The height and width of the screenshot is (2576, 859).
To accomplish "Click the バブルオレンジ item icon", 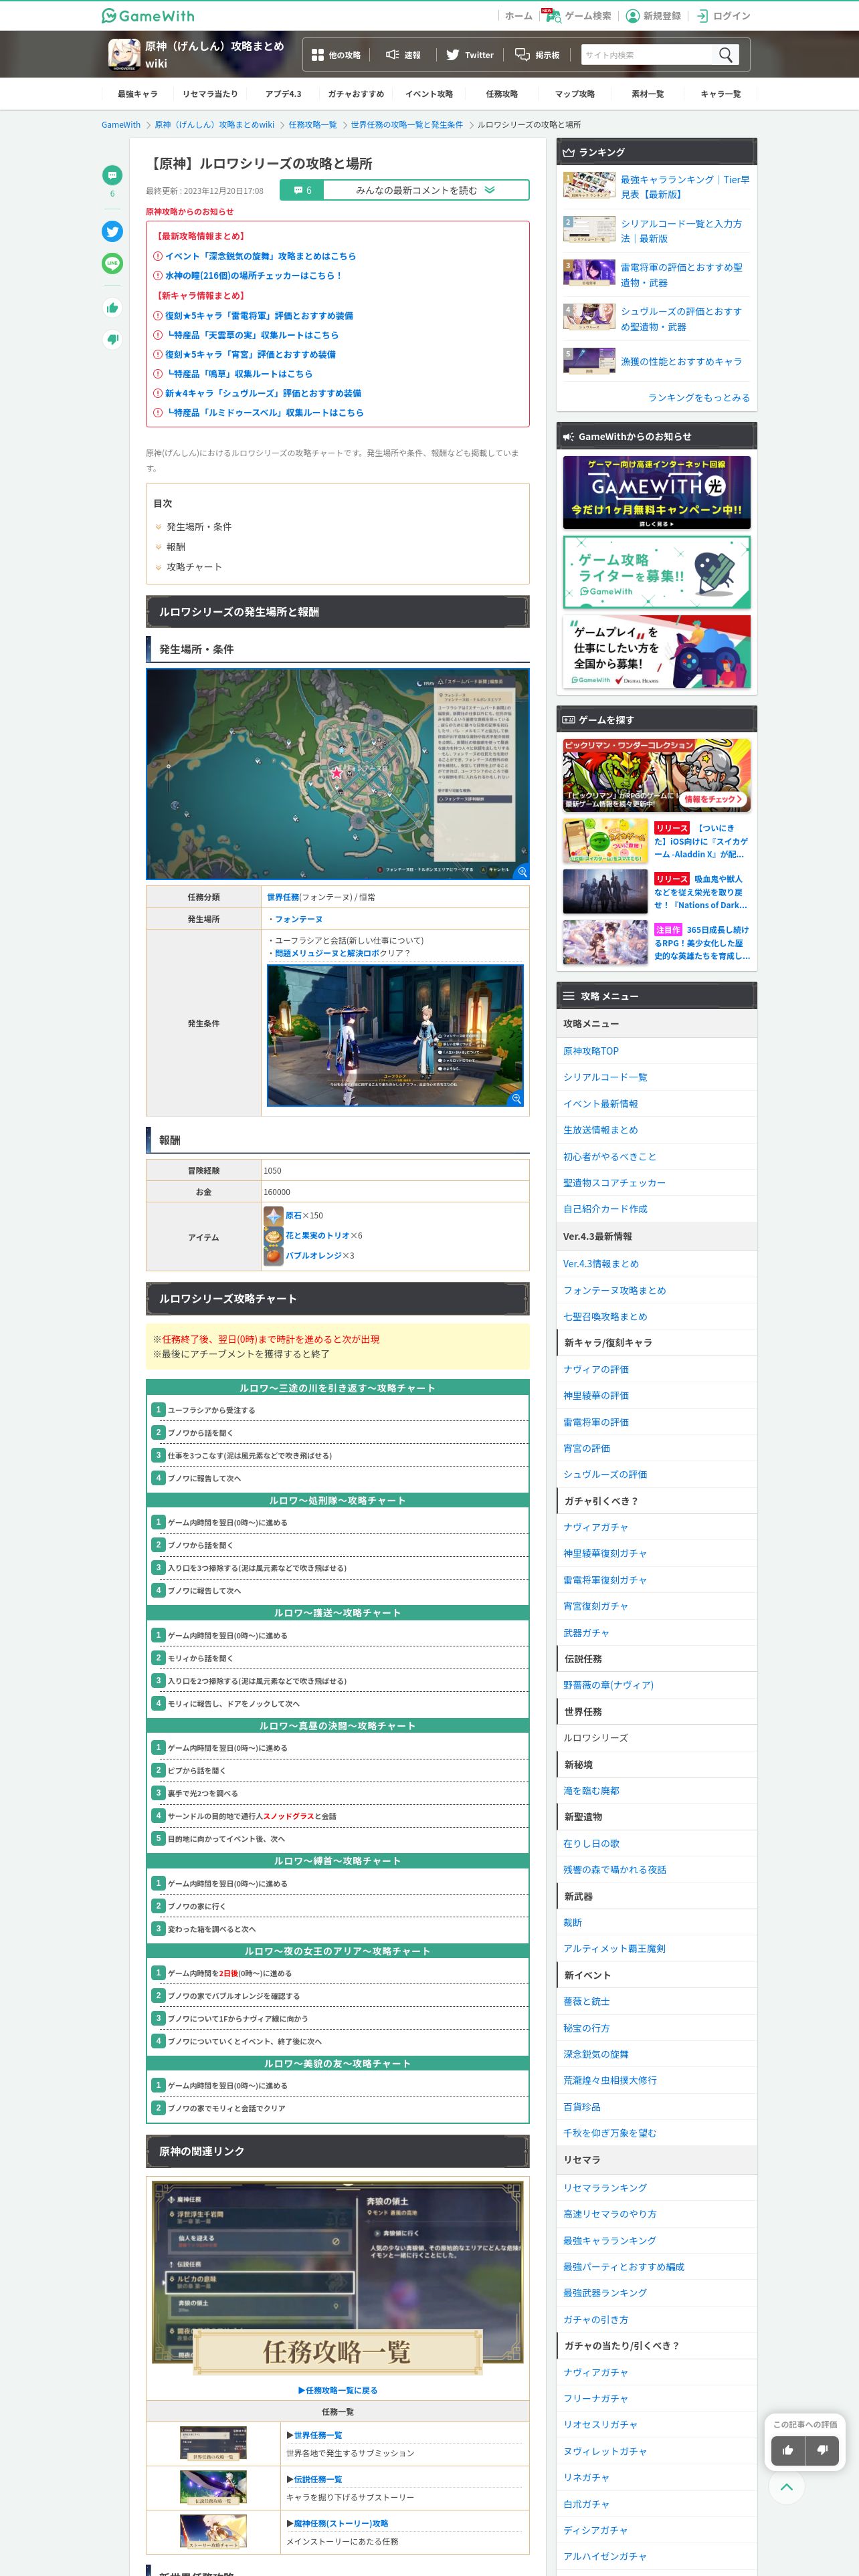I will click(273, 1255).
